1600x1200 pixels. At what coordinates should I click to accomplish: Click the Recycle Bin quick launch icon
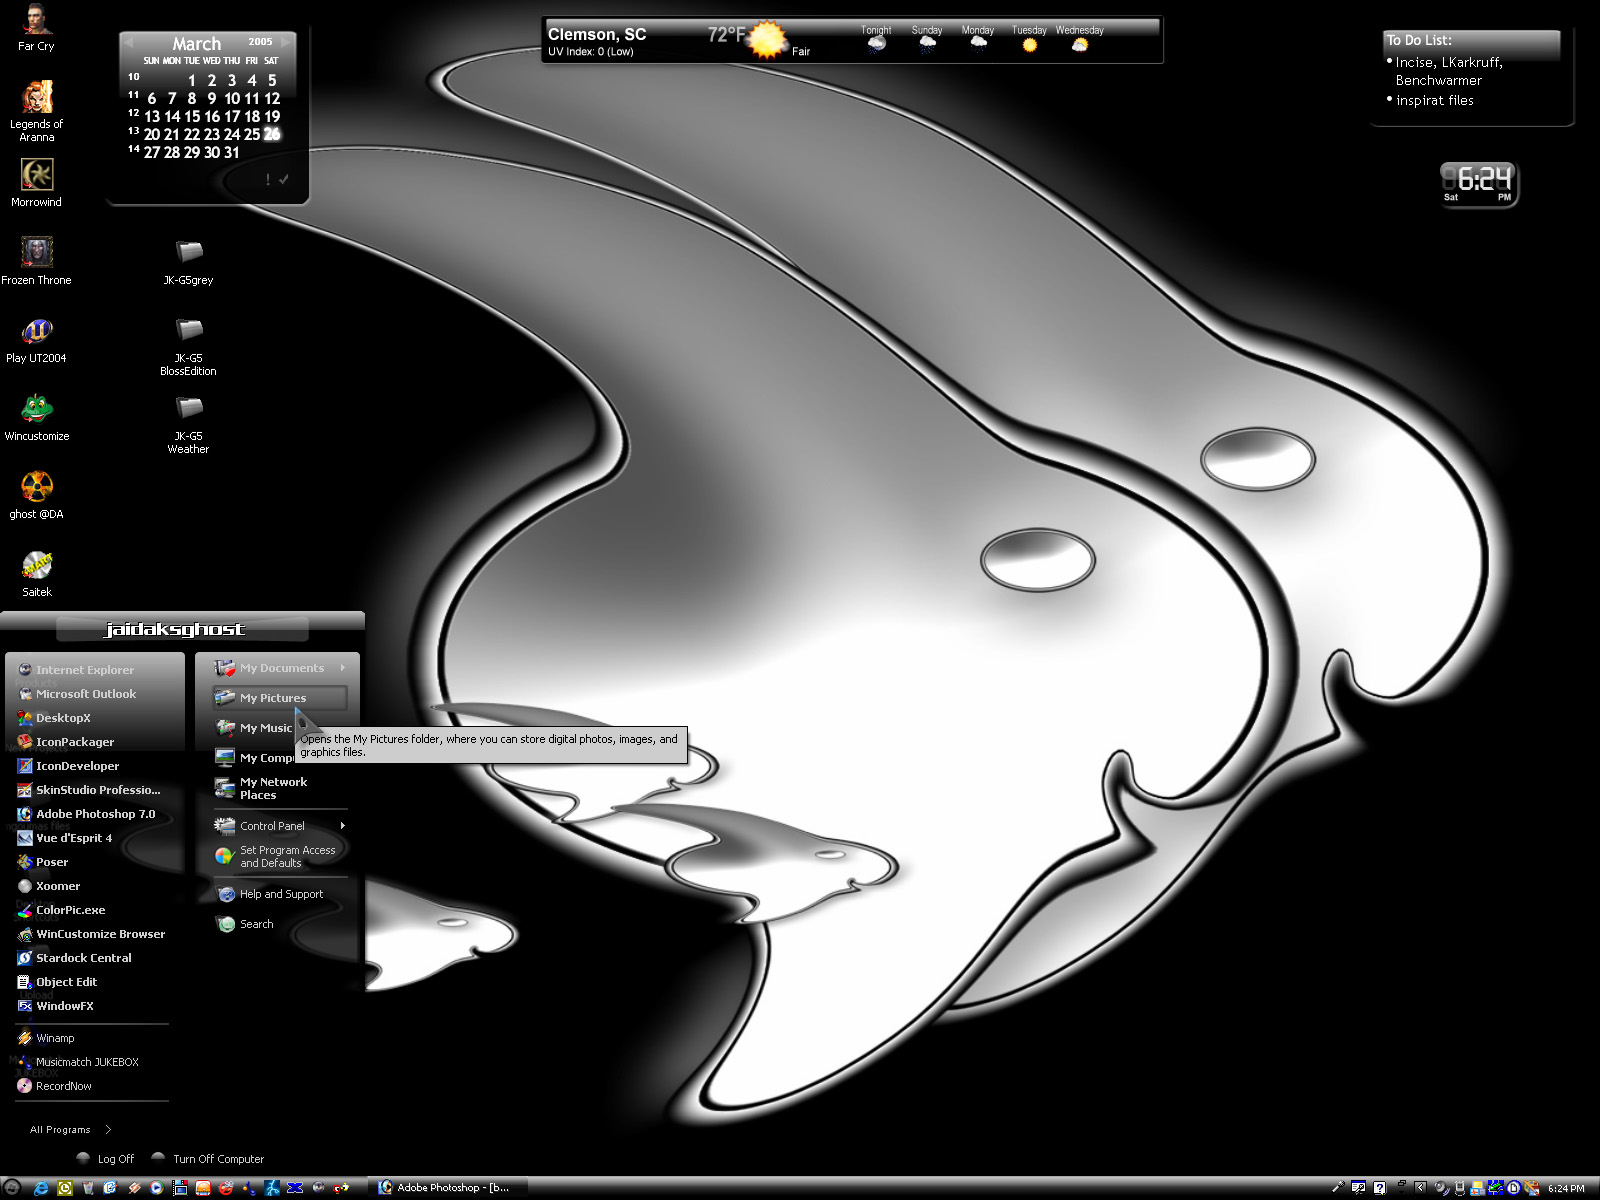88,1188
